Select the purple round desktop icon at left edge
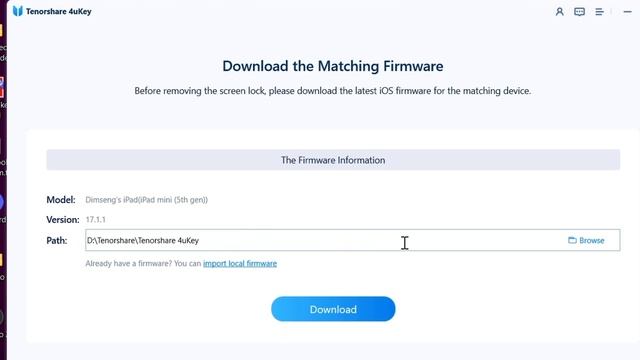640x360 pixels. tap(1, 202)
